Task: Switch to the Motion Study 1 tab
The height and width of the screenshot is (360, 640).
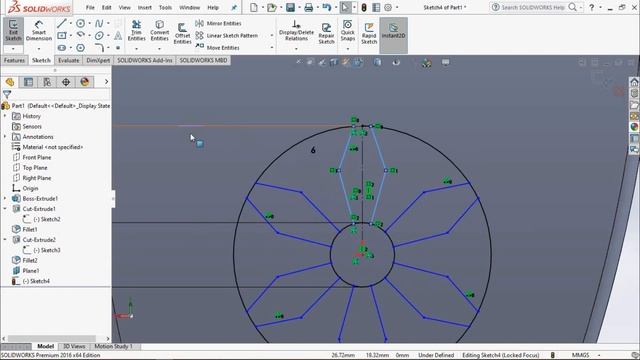Action: 113,346
